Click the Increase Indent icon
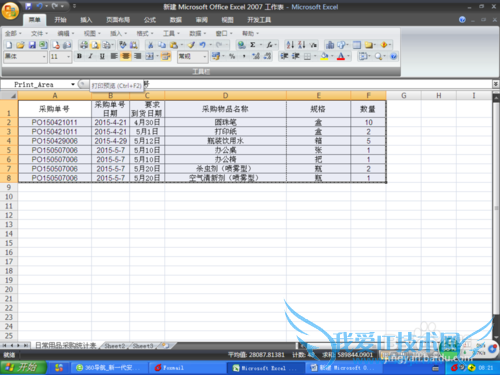The height and width of the screenshot is (375, 500). [x=296, y=56]
